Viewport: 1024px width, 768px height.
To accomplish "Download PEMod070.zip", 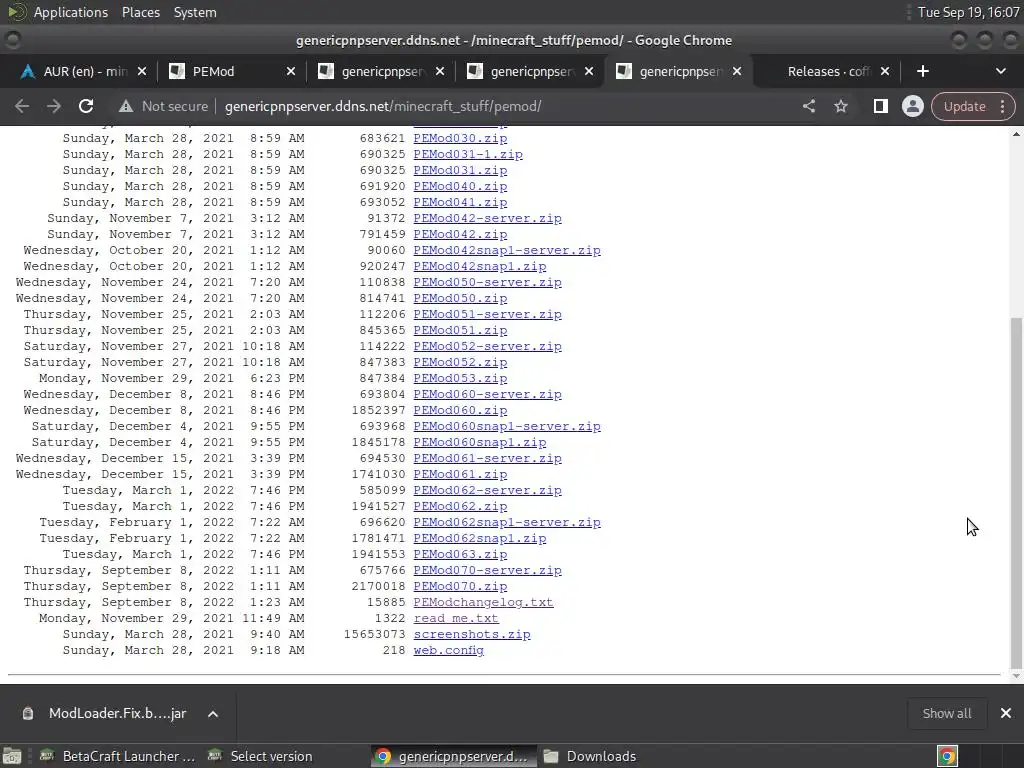I will [460, 586].
